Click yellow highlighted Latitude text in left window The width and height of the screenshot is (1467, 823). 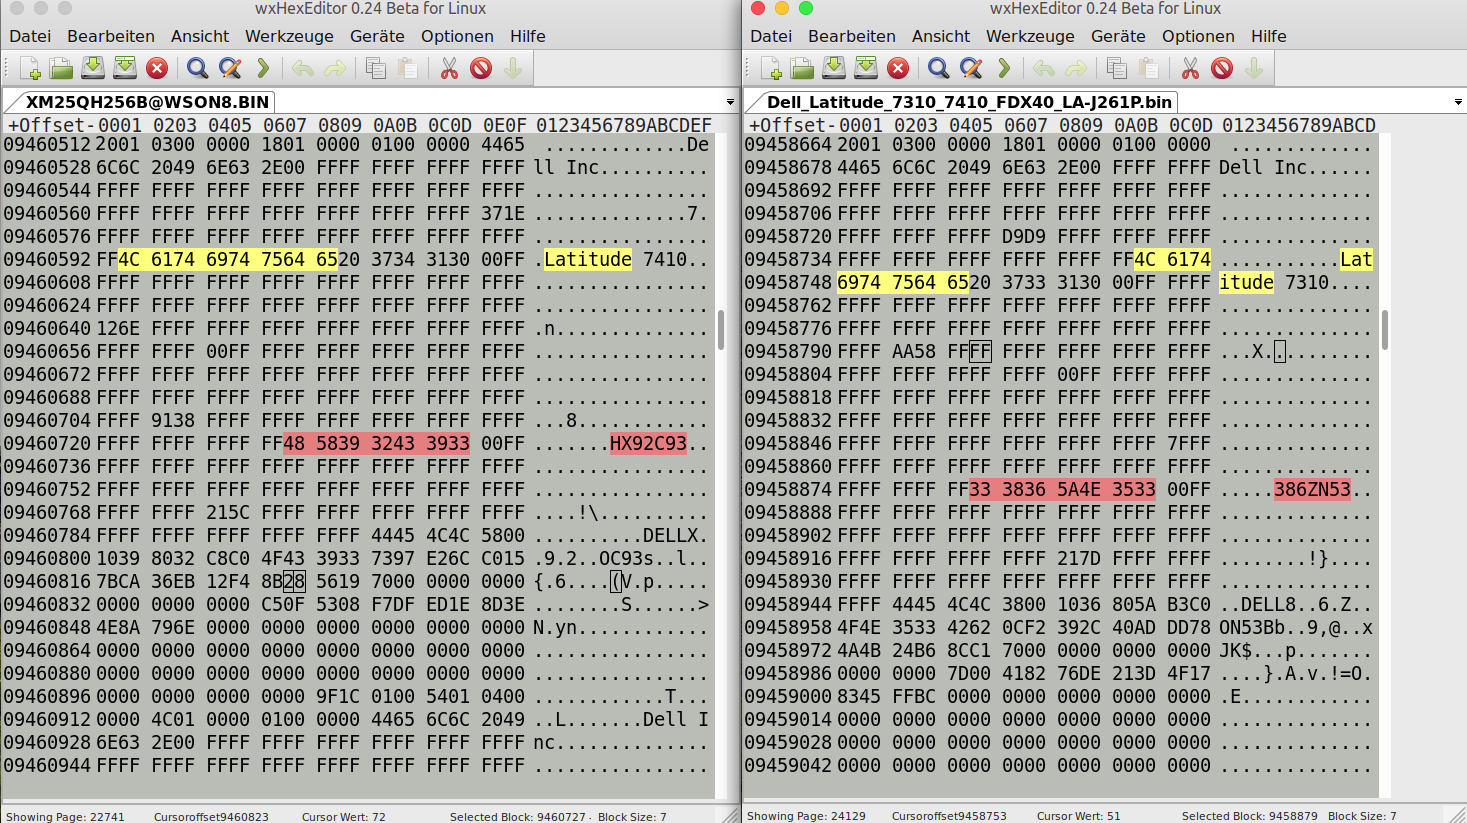coord(588,259)
